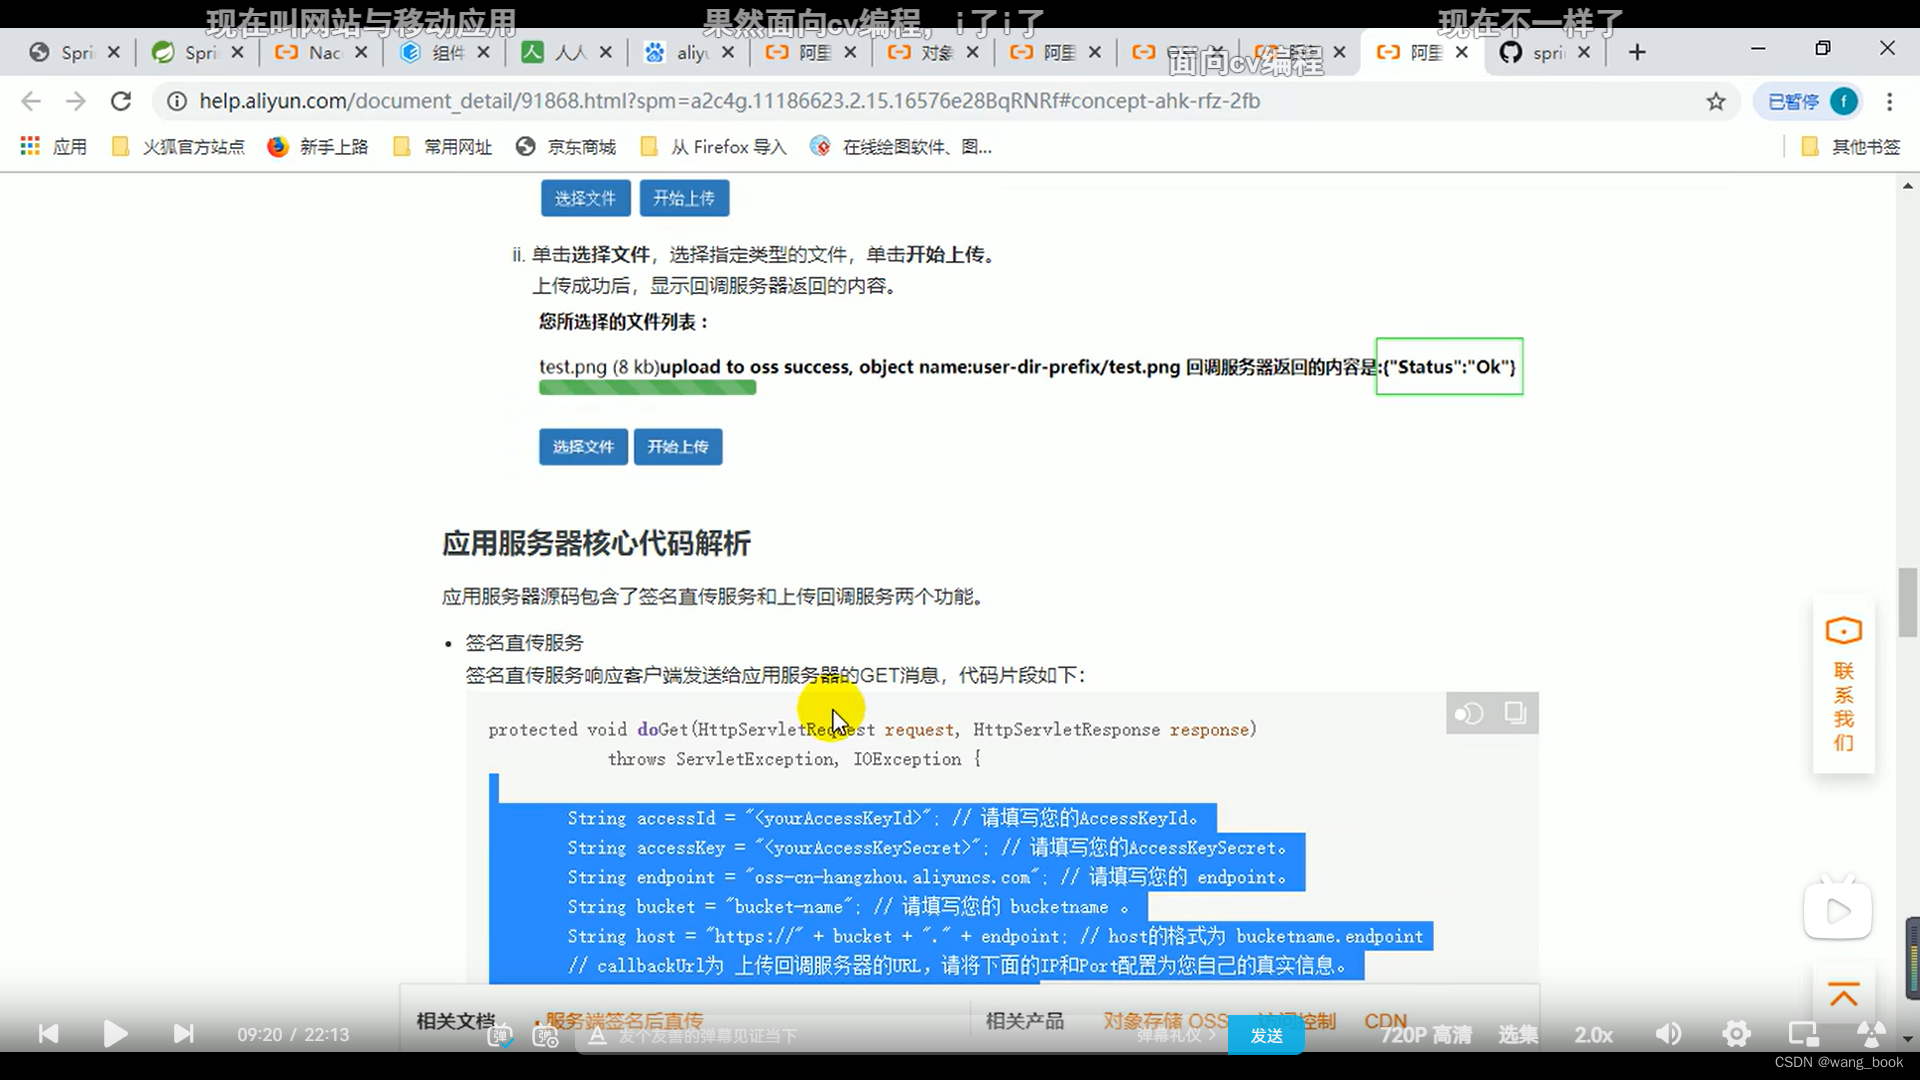Open danmaku settings icon
Screen dimensions: 1920x1080
545,1036
